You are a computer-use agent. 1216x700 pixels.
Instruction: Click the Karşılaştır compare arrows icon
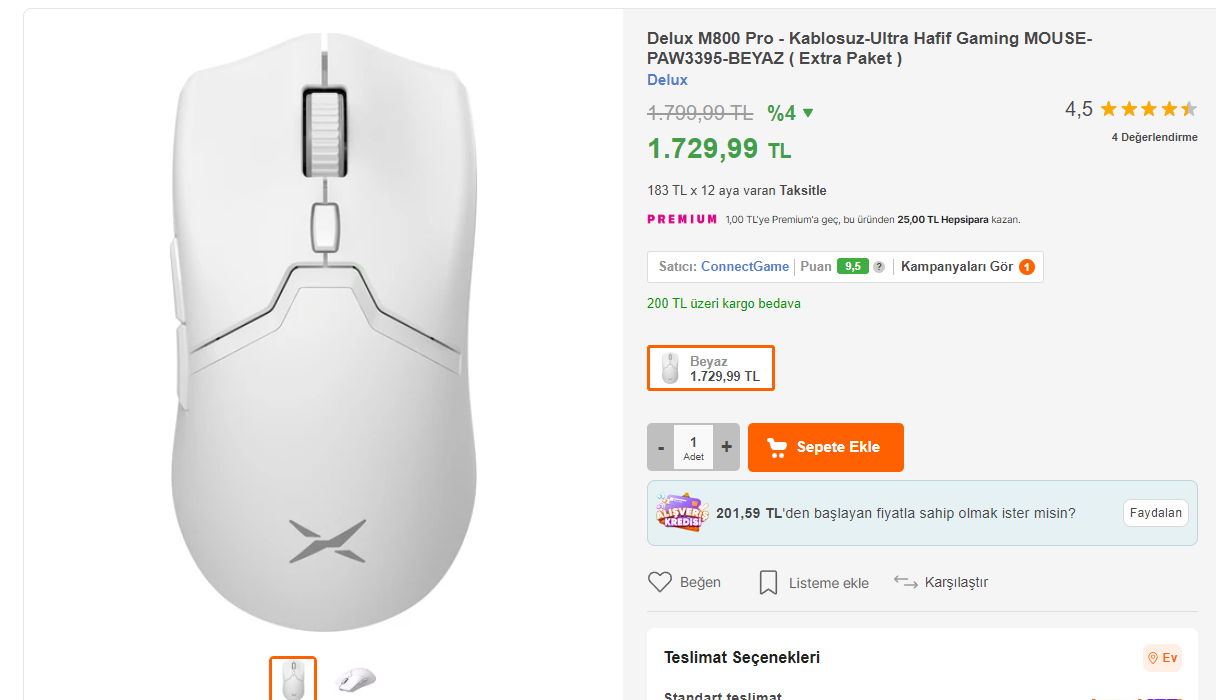click(905, 582)
